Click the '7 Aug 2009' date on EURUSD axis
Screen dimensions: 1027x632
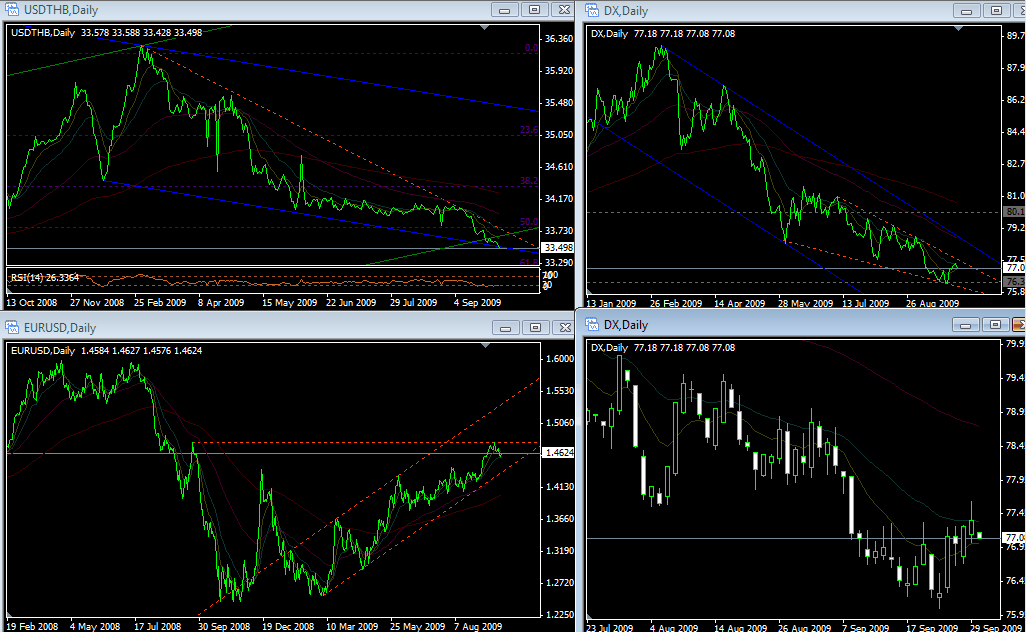pyautogui.click(x=477, y=626)
